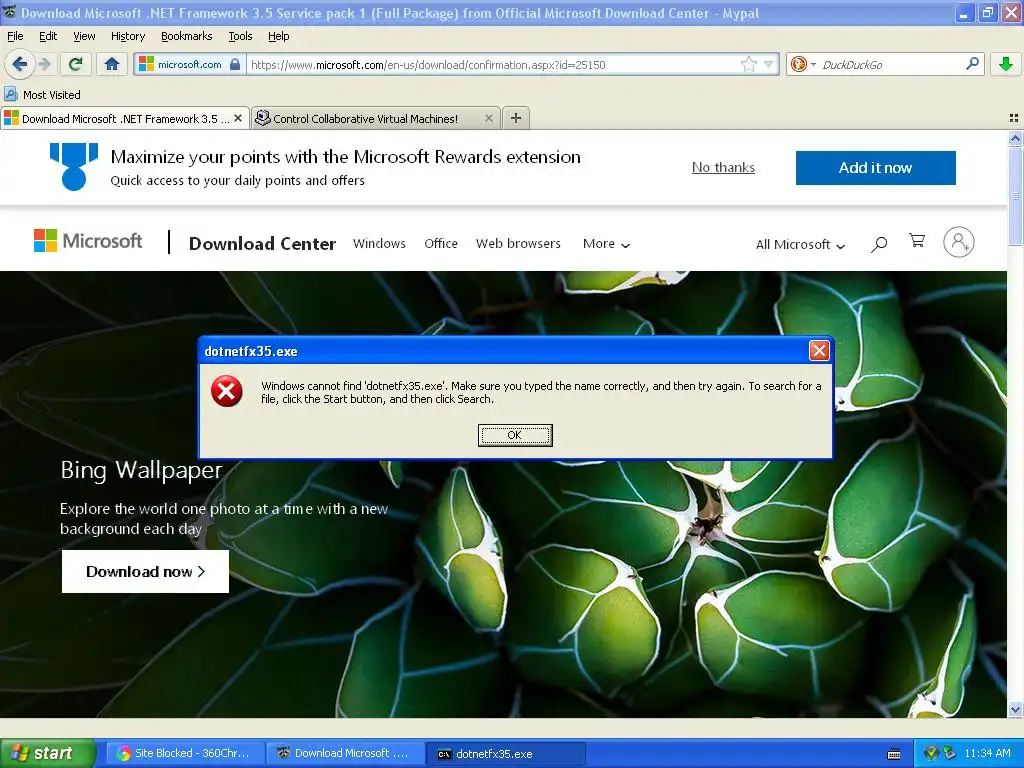Close the Download Microsoft .NET Framework tab
1024x768 pixels.
[x=238, y=118]
